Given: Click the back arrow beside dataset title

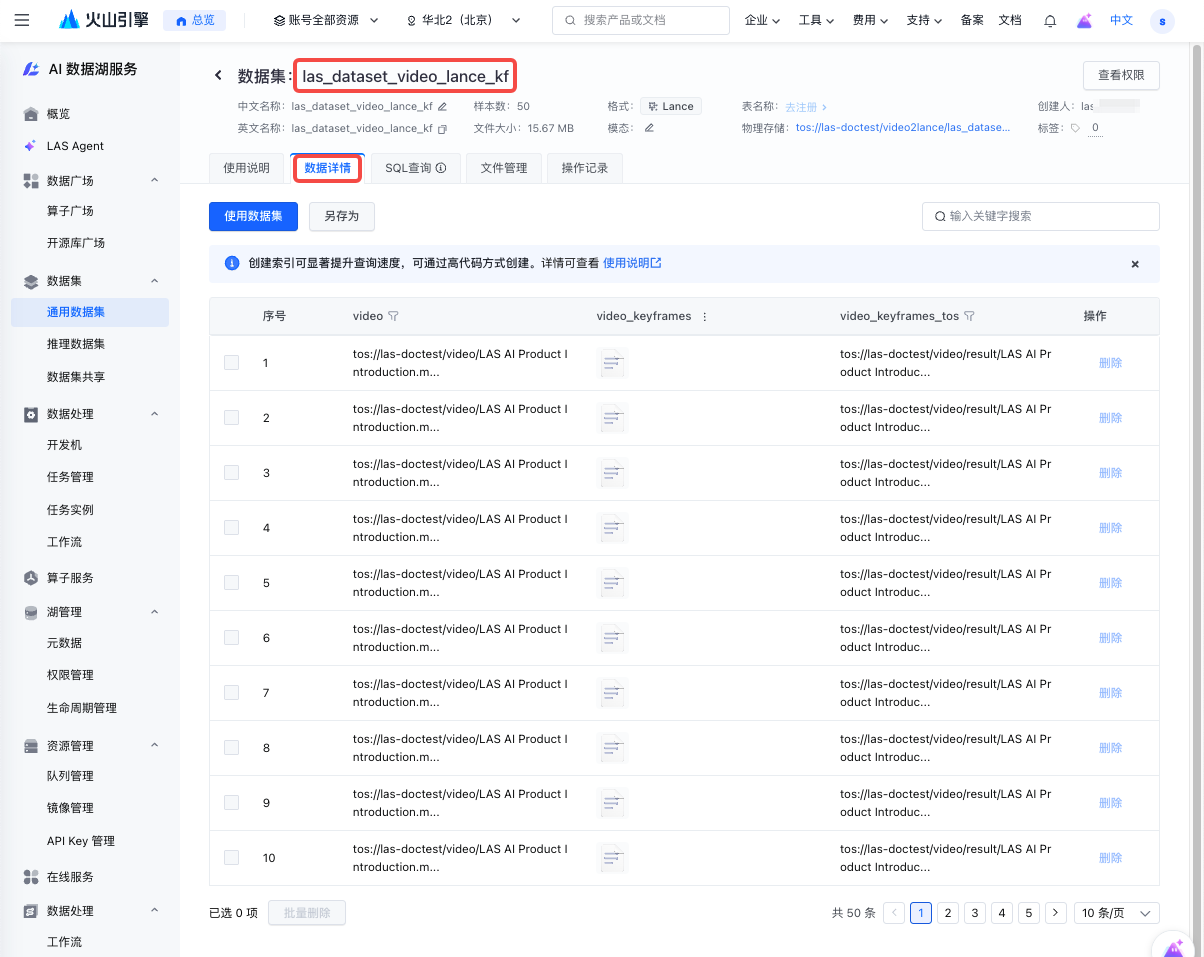Looking at the screenshot, I should tap(218, 76).
